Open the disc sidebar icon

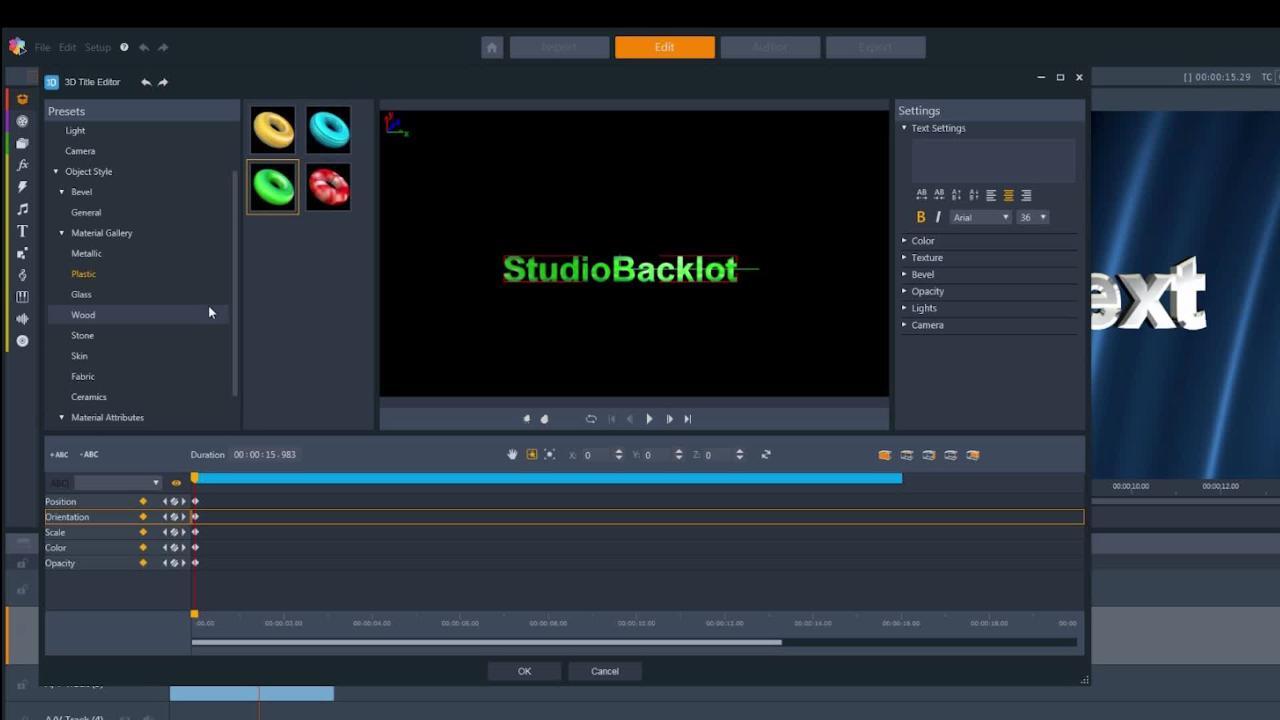22,341
